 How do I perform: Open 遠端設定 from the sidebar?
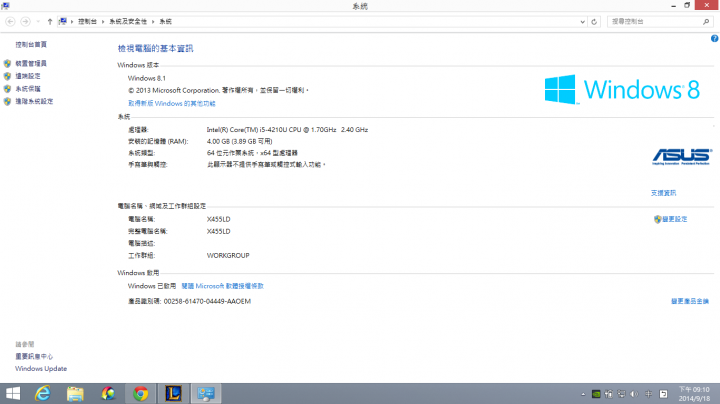point(28,76)
